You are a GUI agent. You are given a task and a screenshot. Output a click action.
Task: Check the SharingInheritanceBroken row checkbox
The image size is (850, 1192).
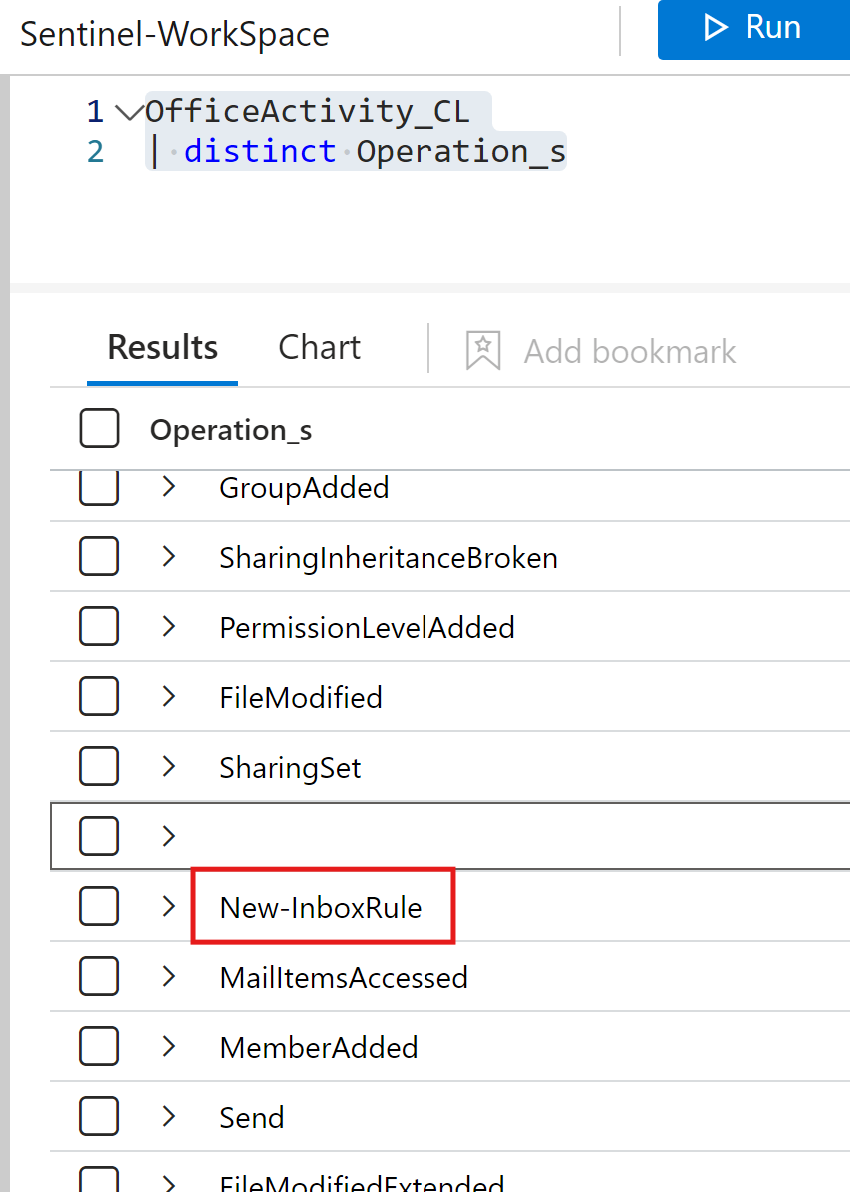coord(99,557)
